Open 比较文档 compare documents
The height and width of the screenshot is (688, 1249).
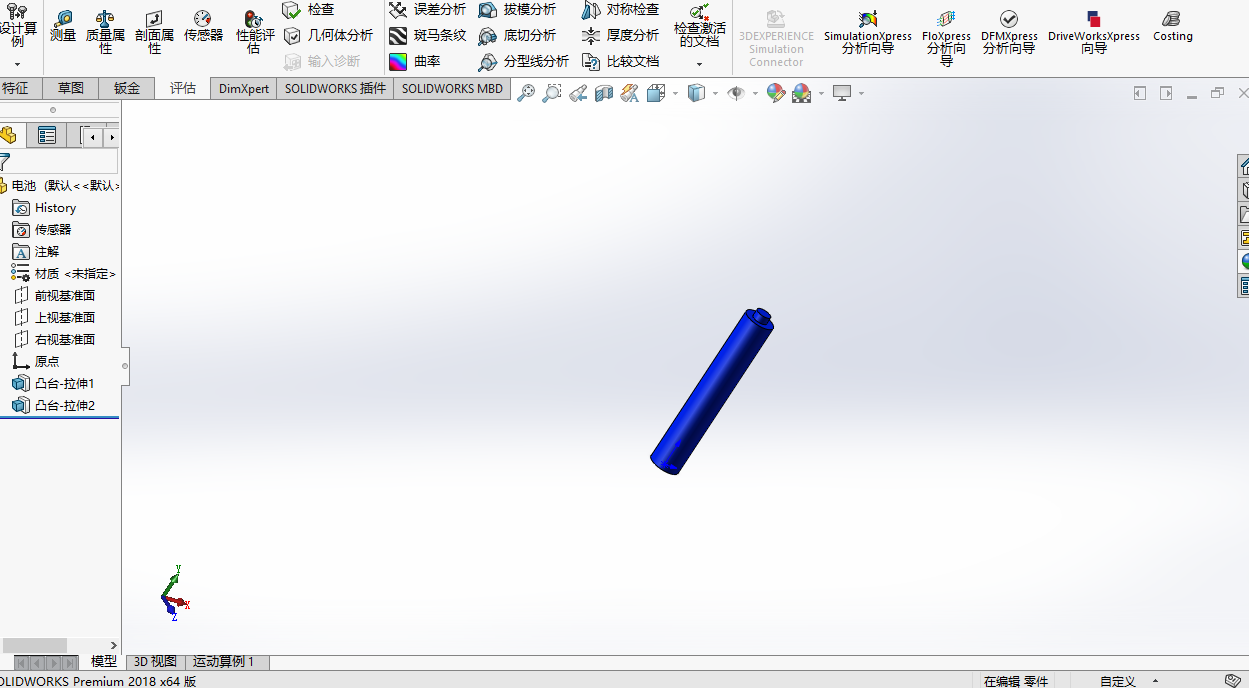point(620,62)
